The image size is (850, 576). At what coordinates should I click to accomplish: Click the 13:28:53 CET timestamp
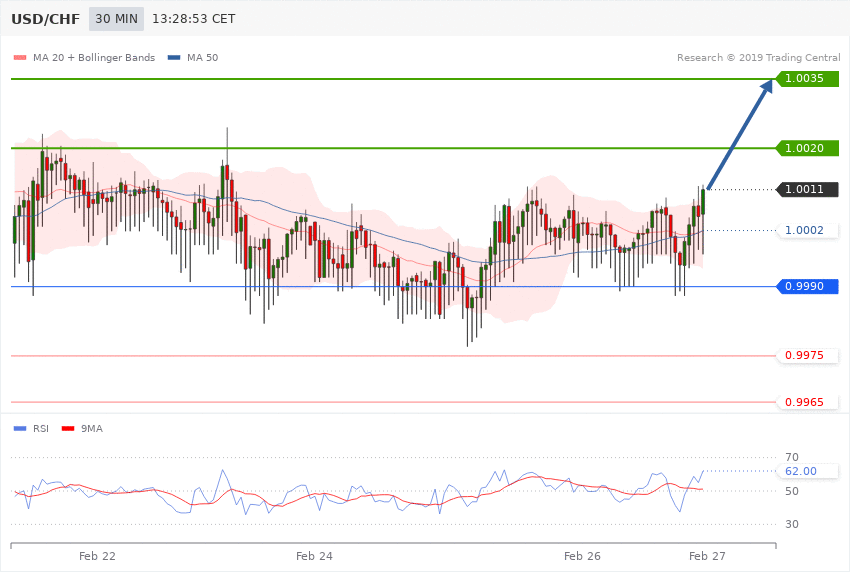click(x=194, y=19)
